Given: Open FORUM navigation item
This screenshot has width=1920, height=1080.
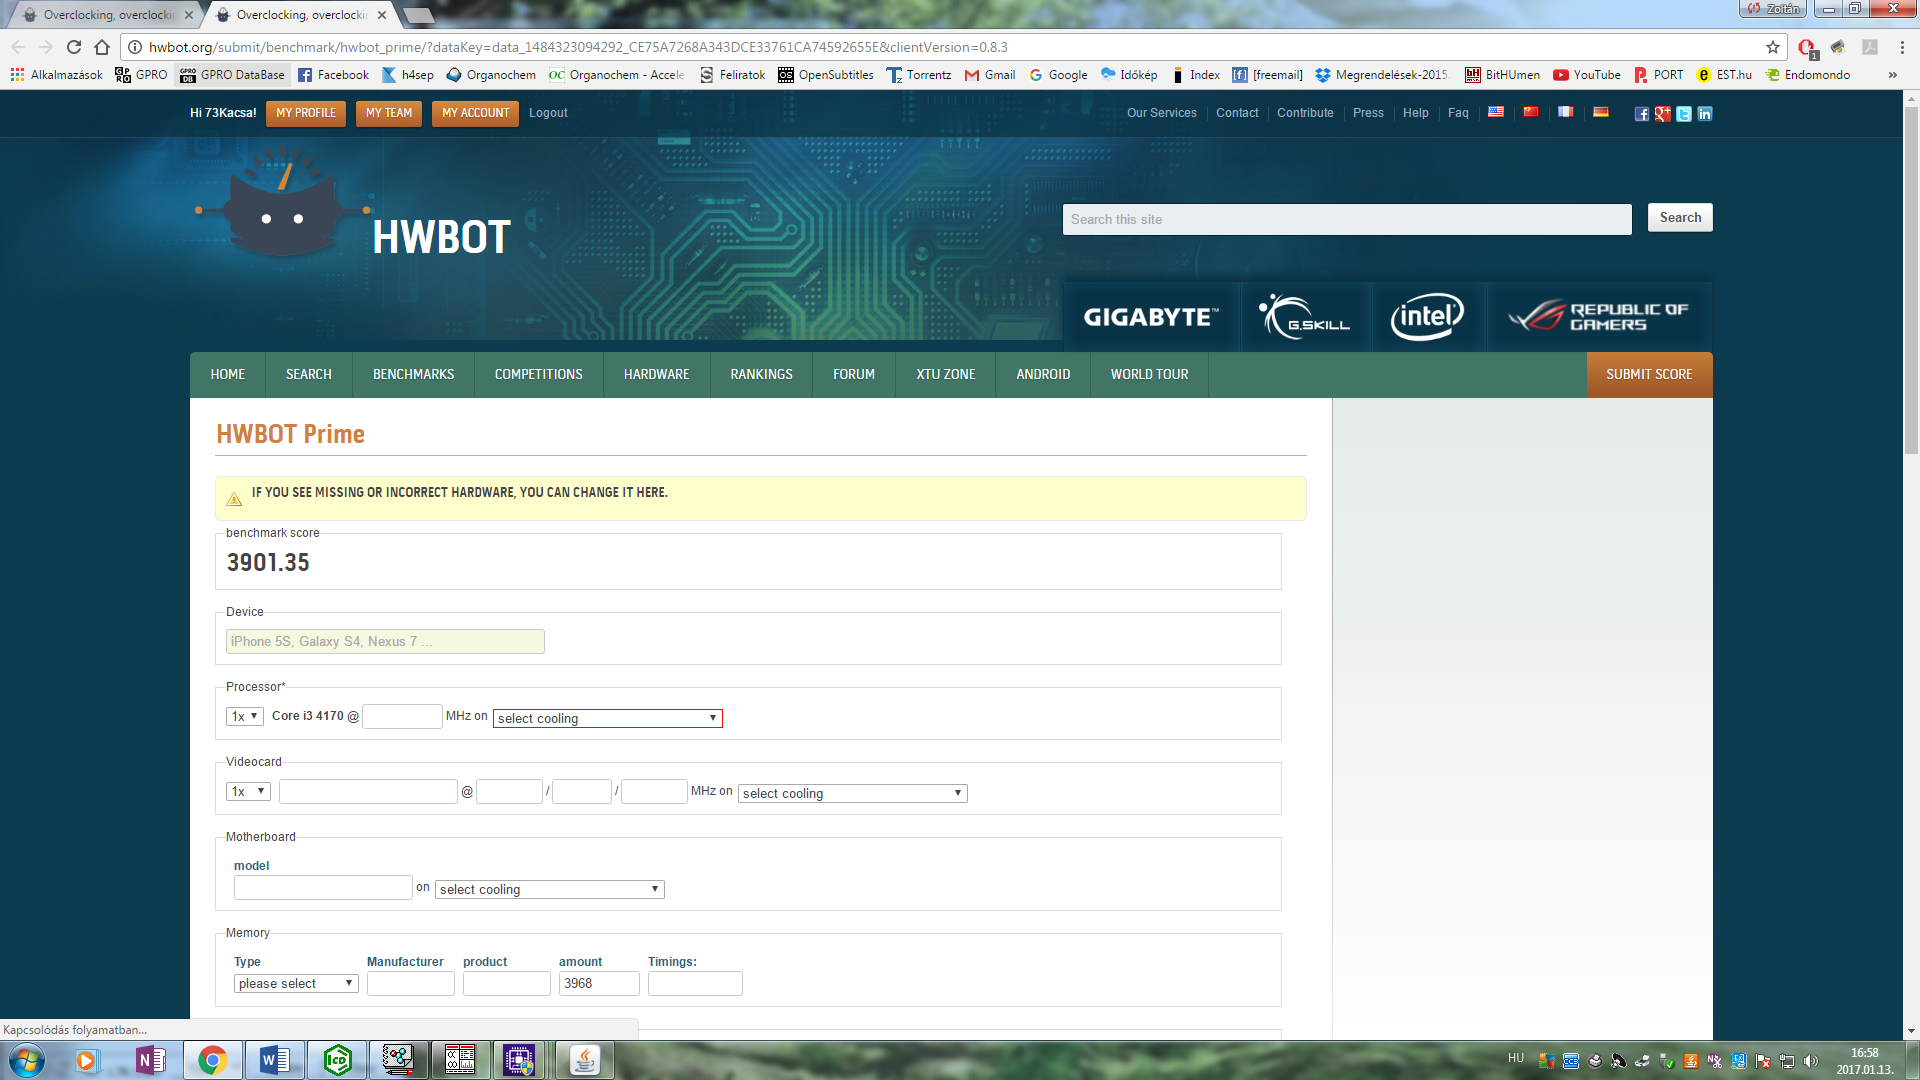Looking at the screenshot, I should coord(853,374).
